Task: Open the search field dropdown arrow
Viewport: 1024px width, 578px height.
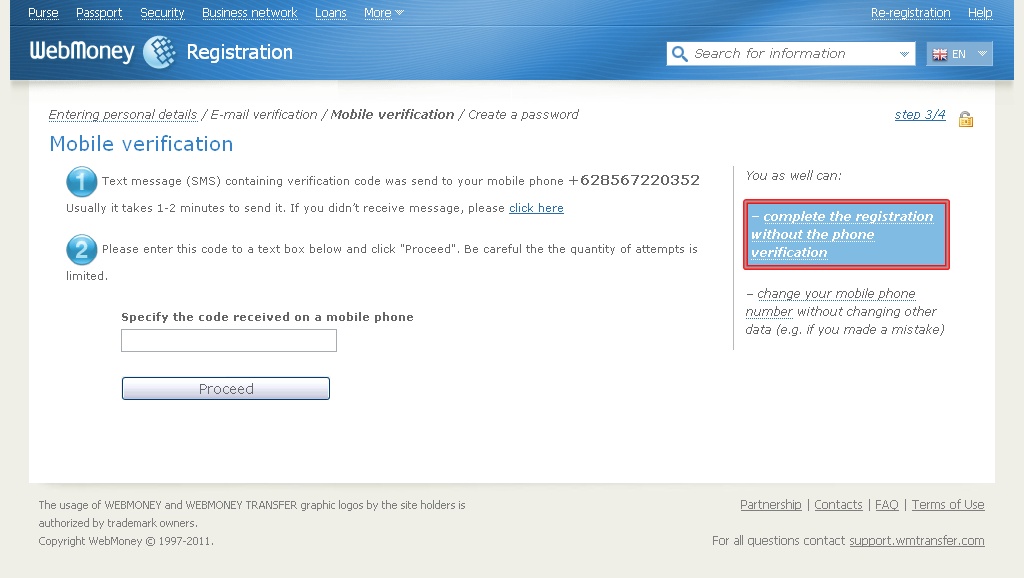Action: click(x=904, y=54)
